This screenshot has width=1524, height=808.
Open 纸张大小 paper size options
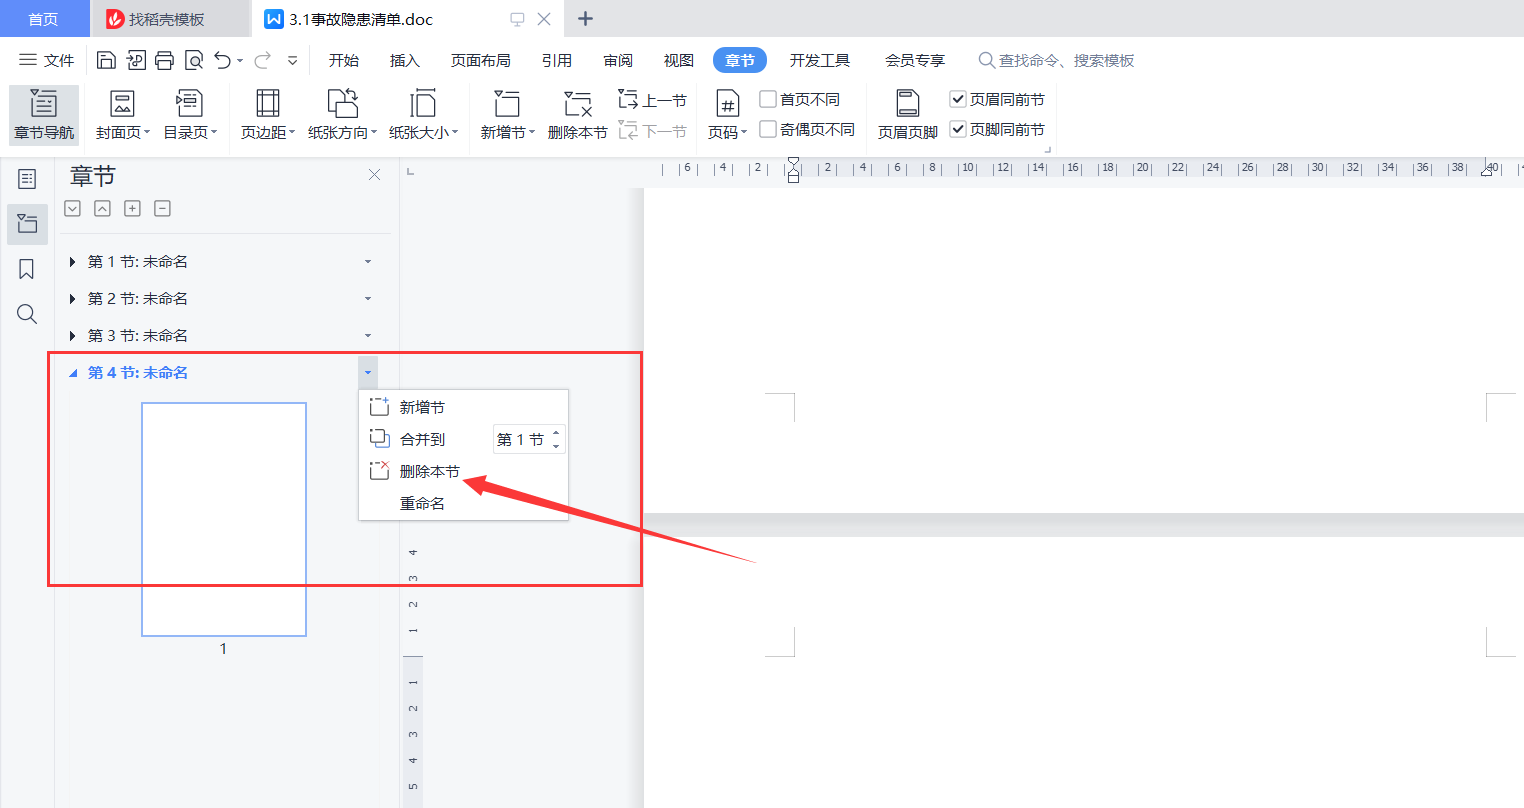point(423,114)
